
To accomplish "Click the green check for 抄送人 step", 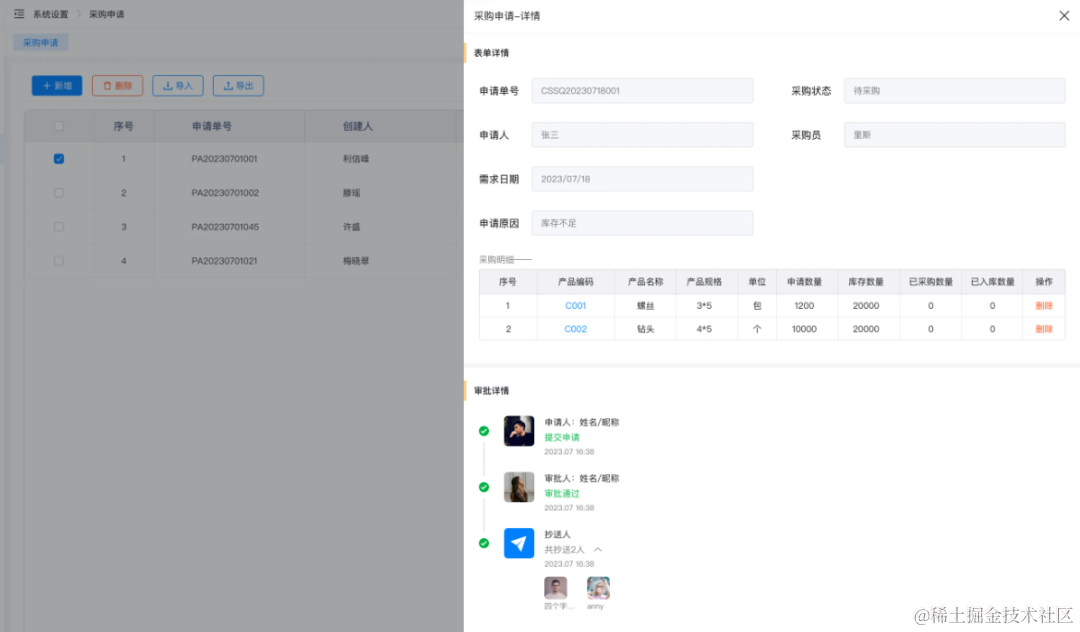I will 484,543.
